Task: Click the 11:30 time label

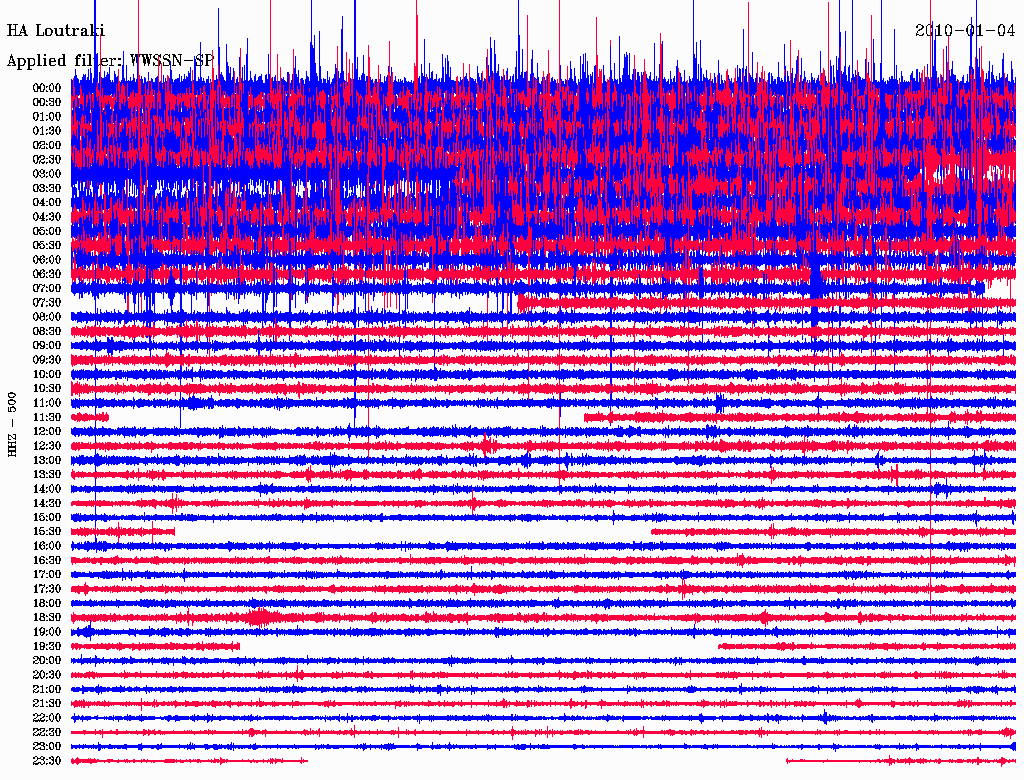Action: [x=47, y=417]
